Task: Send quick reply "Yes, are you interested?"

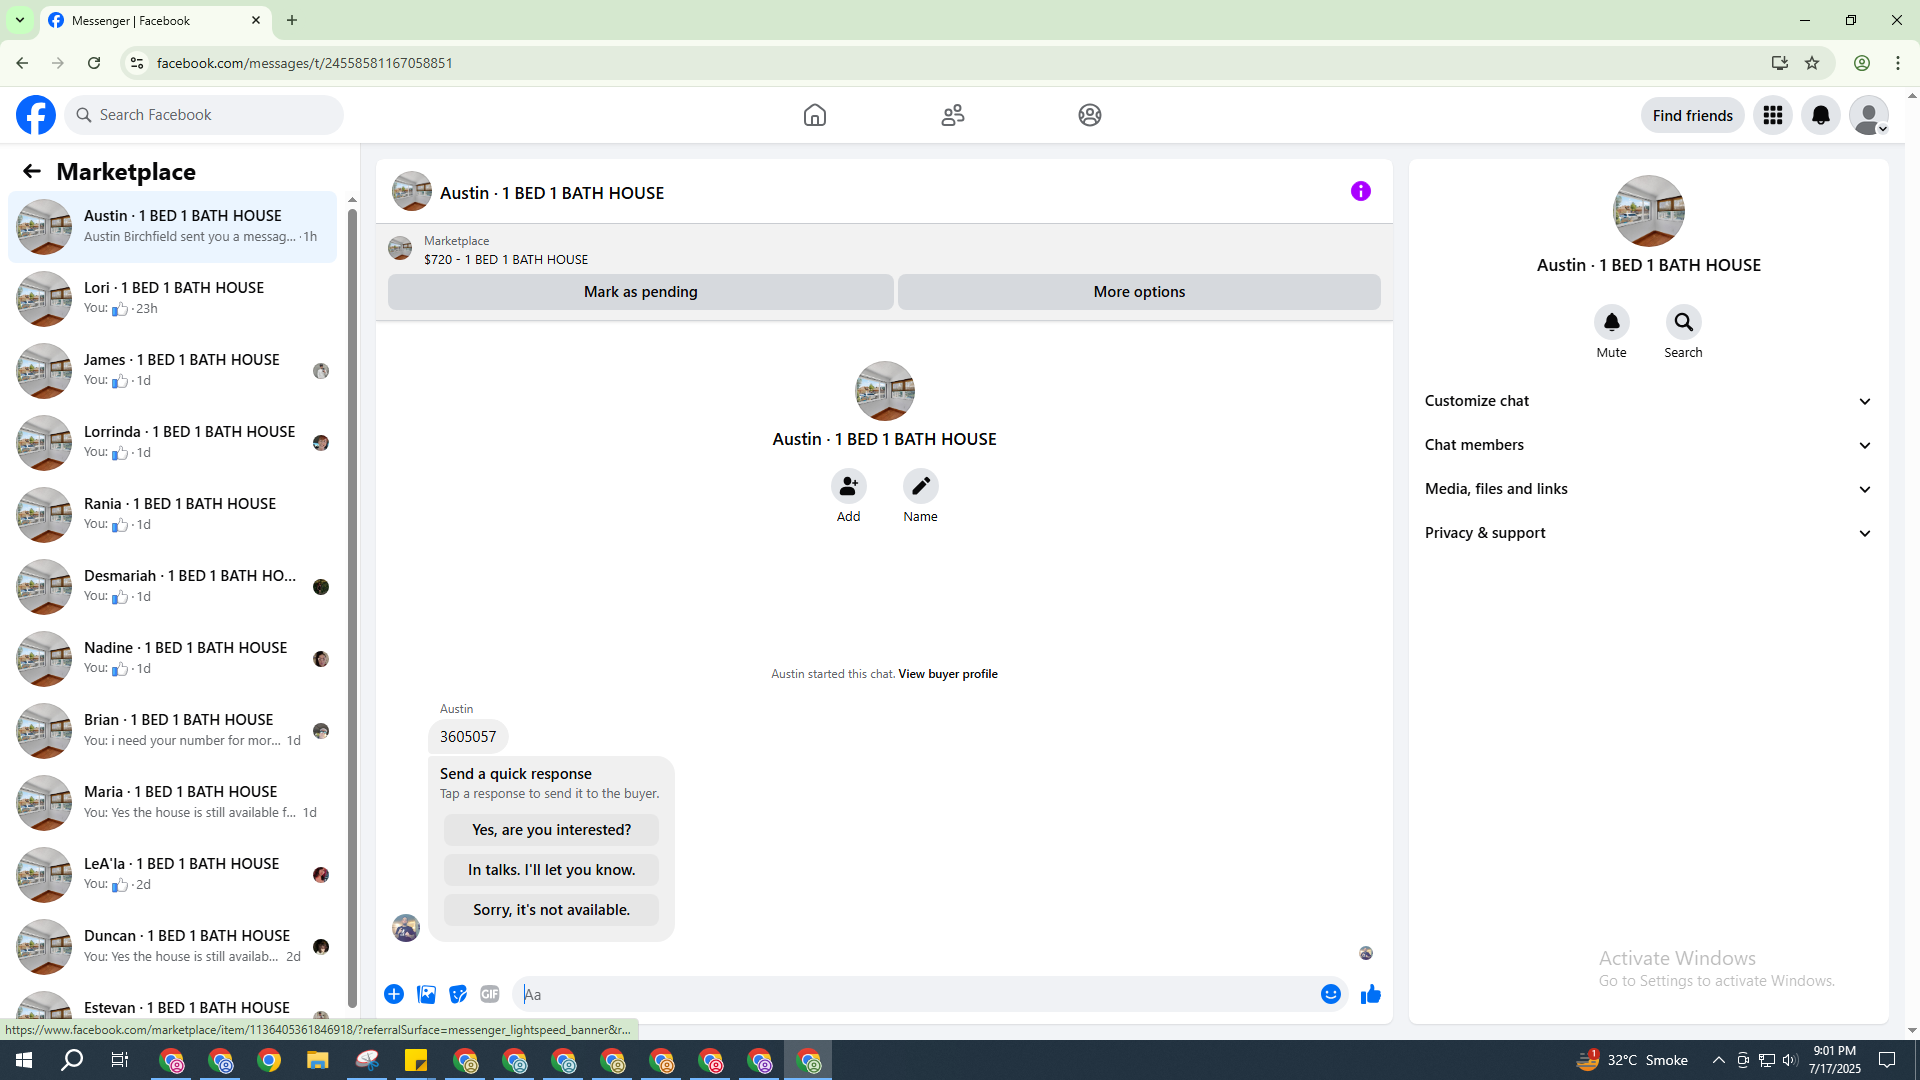Action: [x=552, y=830]
